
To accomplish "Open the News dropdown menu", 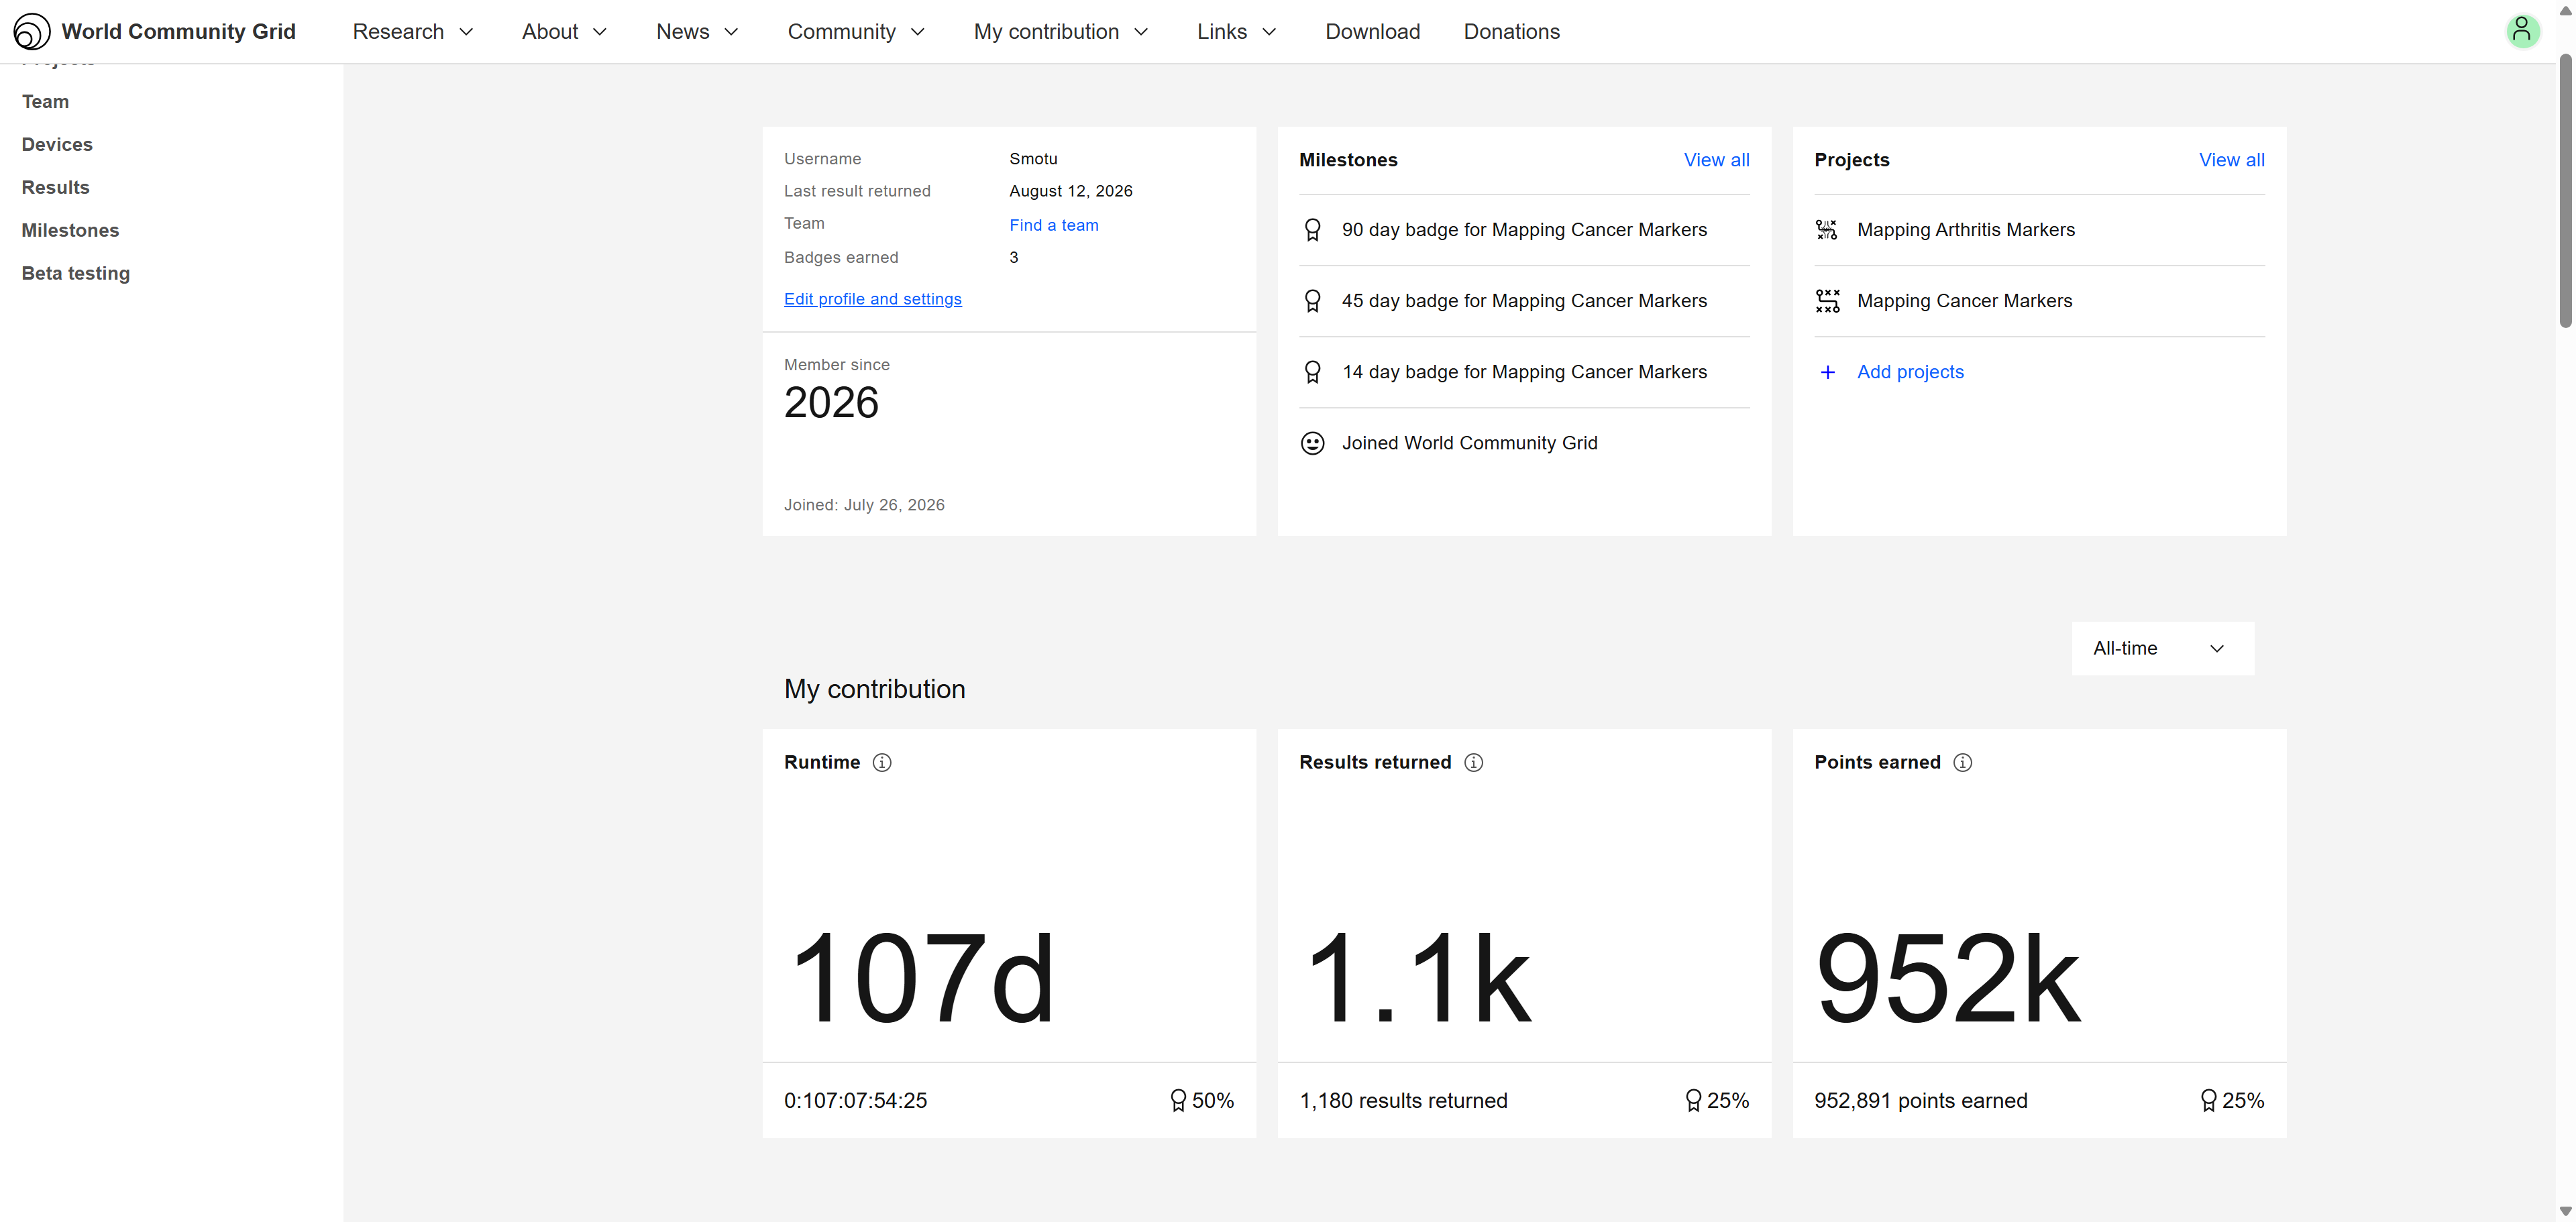I will (697, 31).
